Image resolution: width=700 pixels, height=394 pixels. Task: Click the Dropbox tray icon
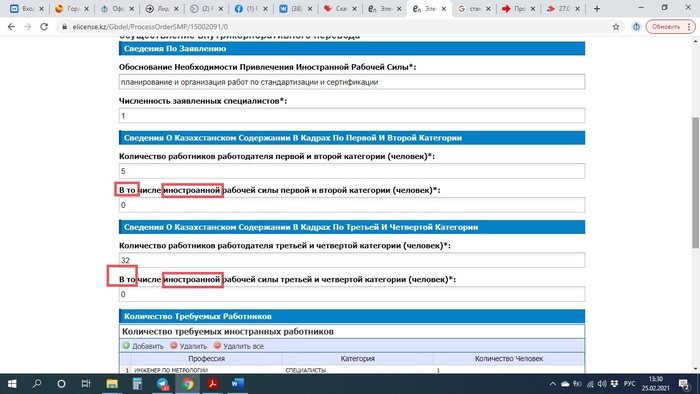(x=615, y=384)
